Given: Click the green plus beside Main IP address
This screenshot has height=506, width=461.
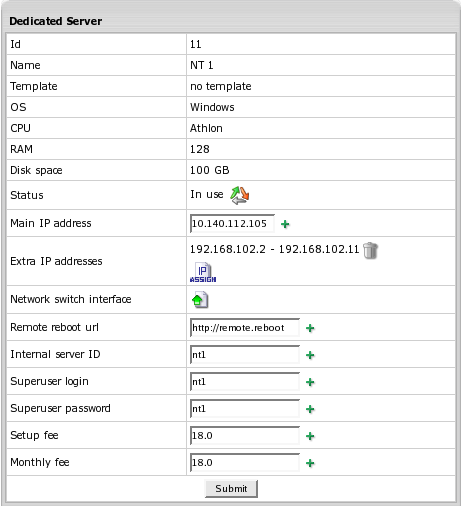Looking at the screenshot, I should pos(285,224).
